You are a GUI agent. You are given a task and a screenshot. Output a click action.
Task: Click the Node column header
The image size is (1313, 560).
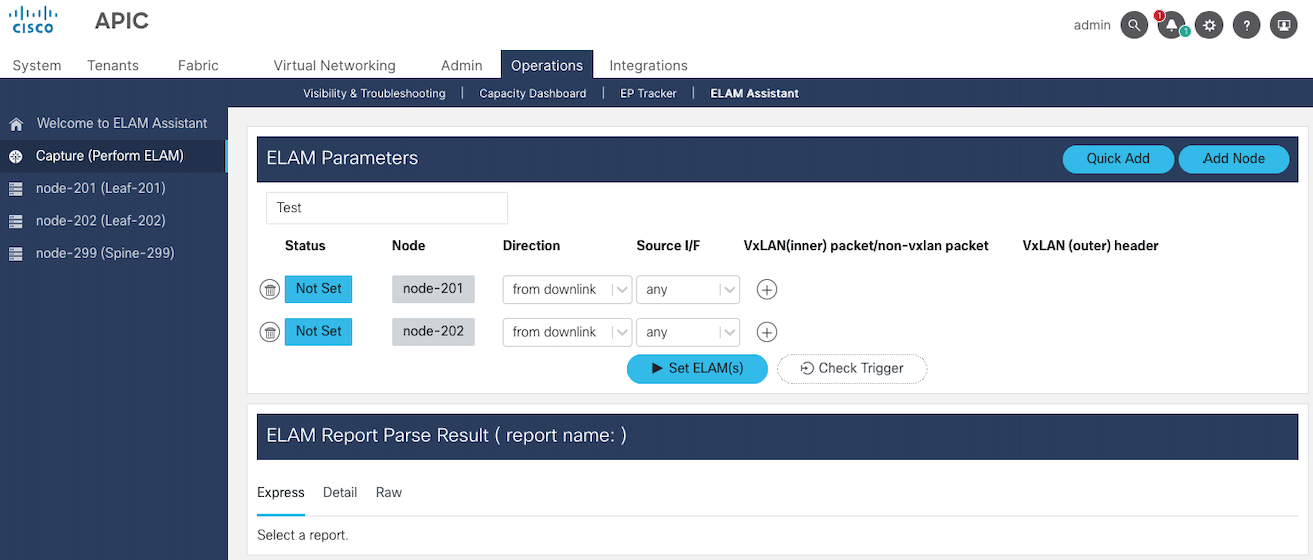coord(408,245)
